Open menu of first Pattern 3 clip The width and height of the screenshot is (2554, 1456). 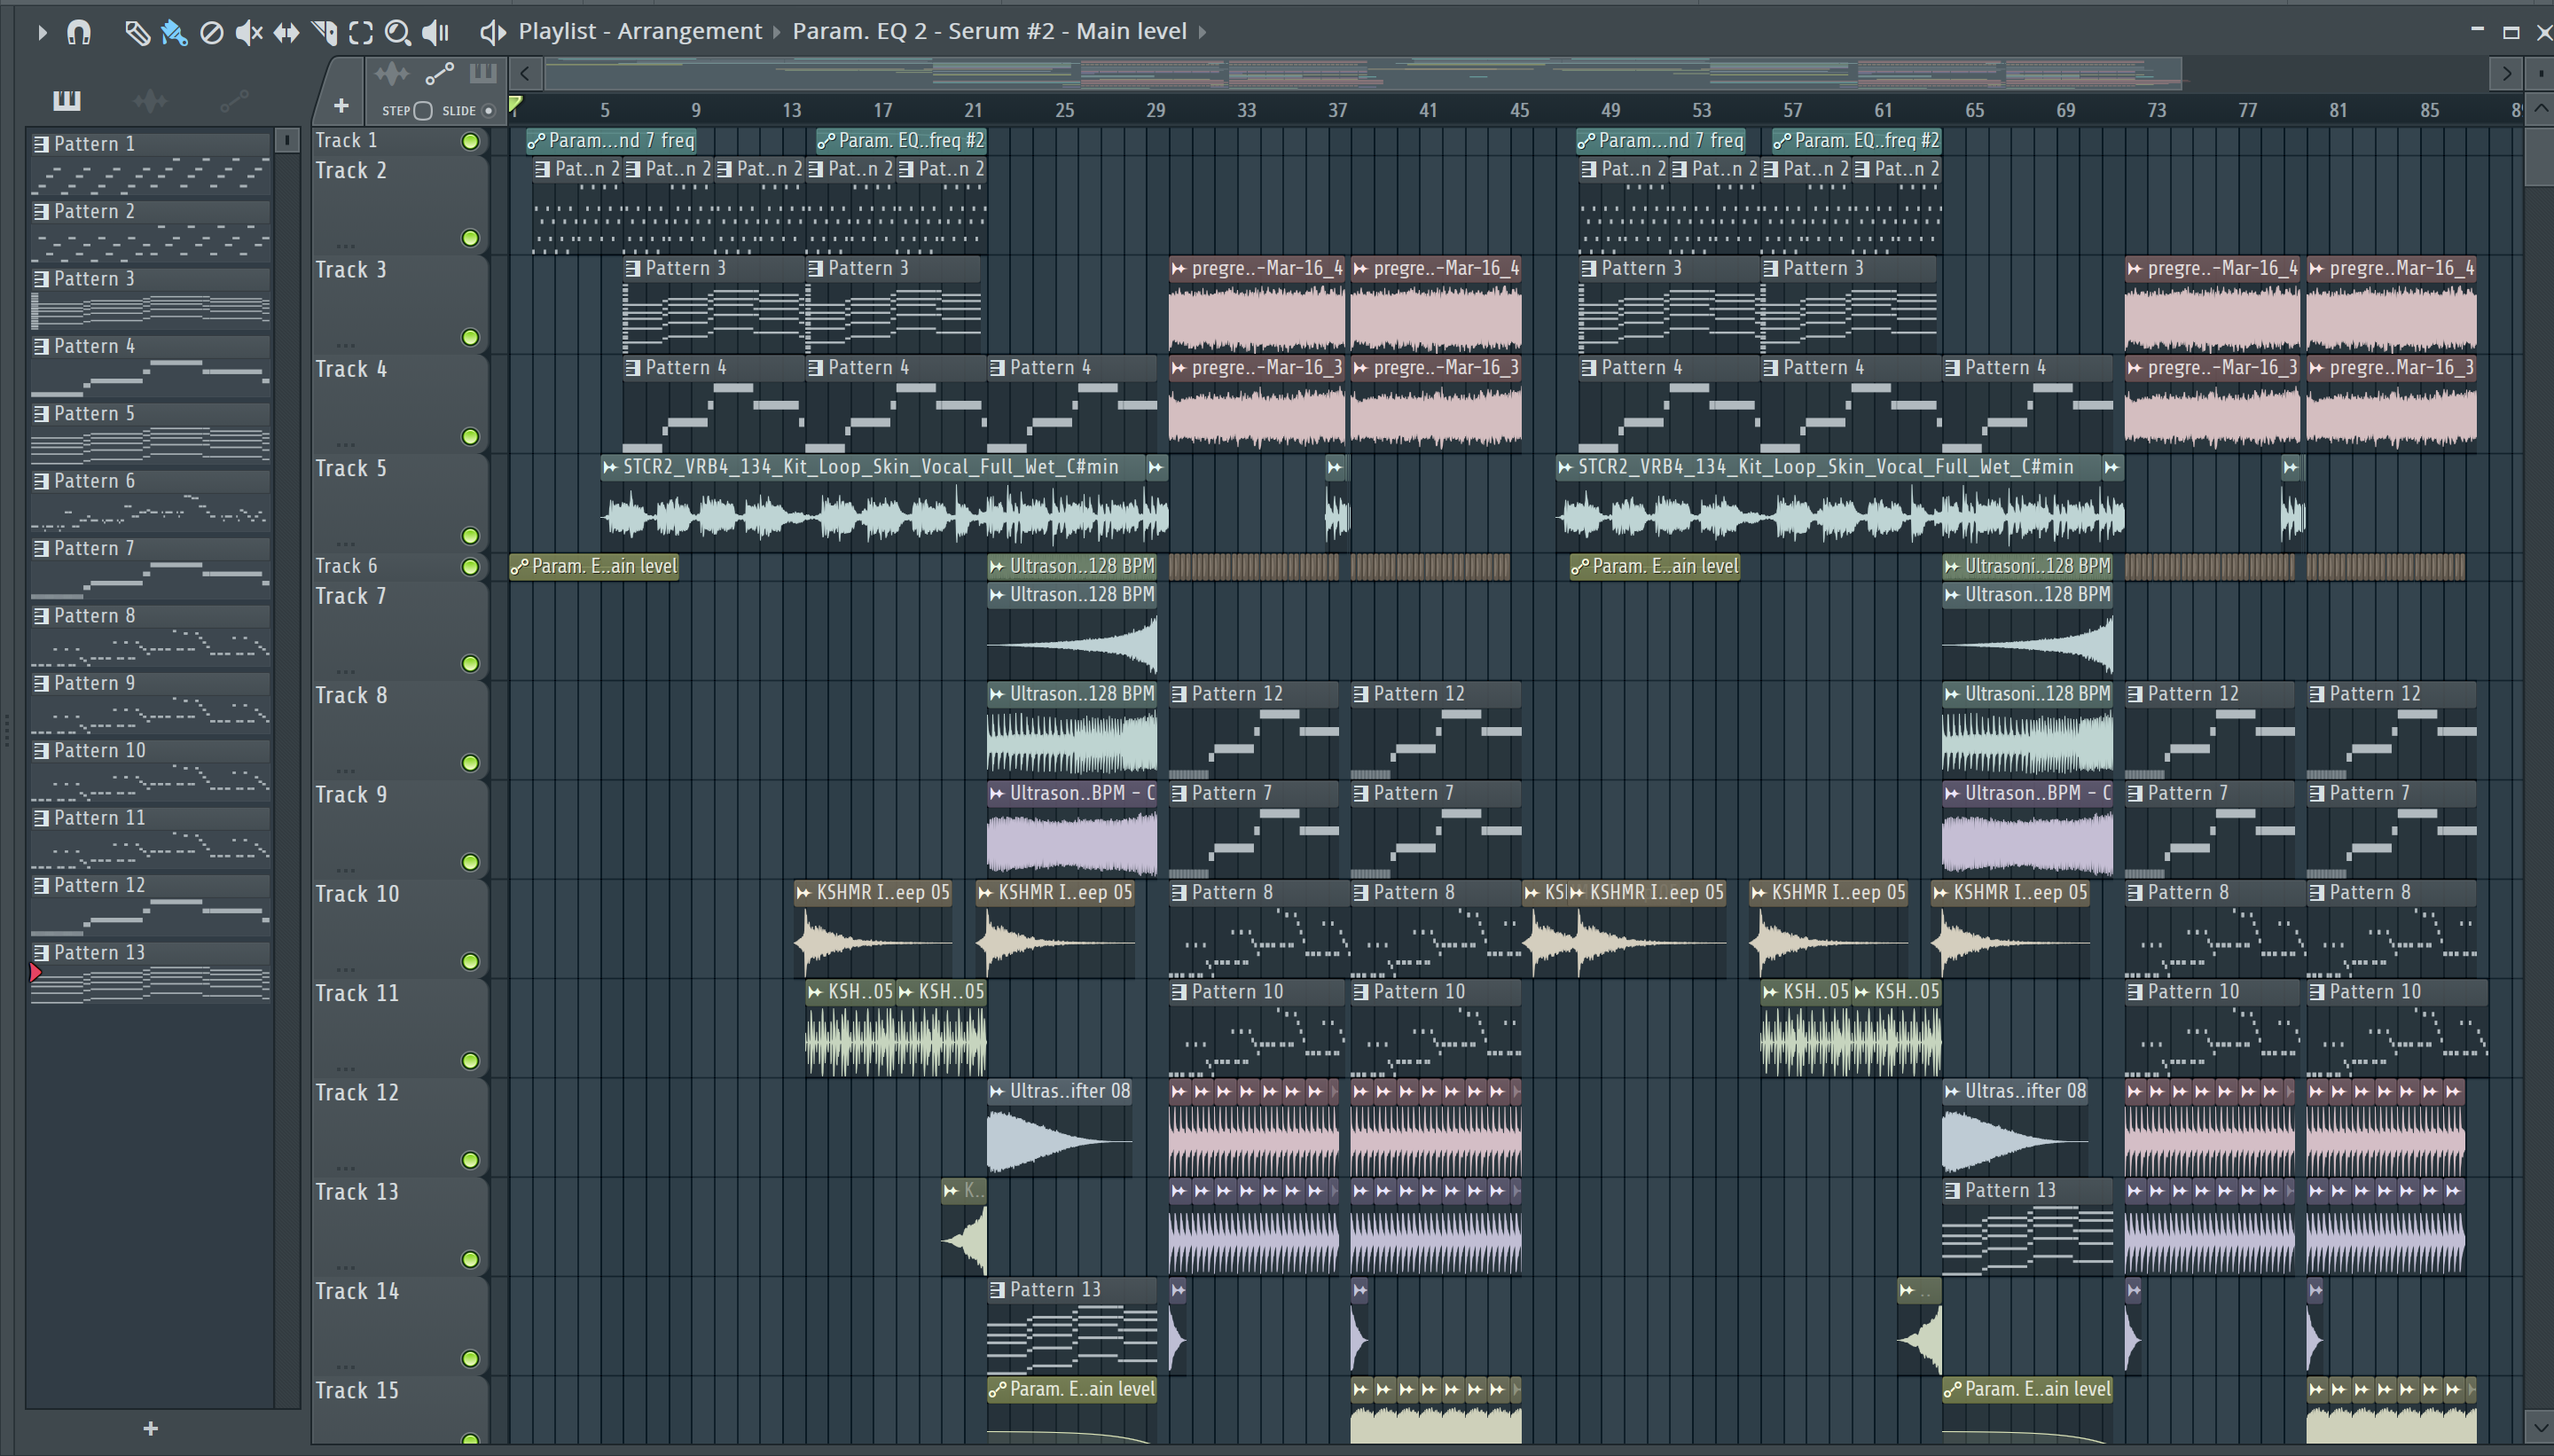coord(633,268)
